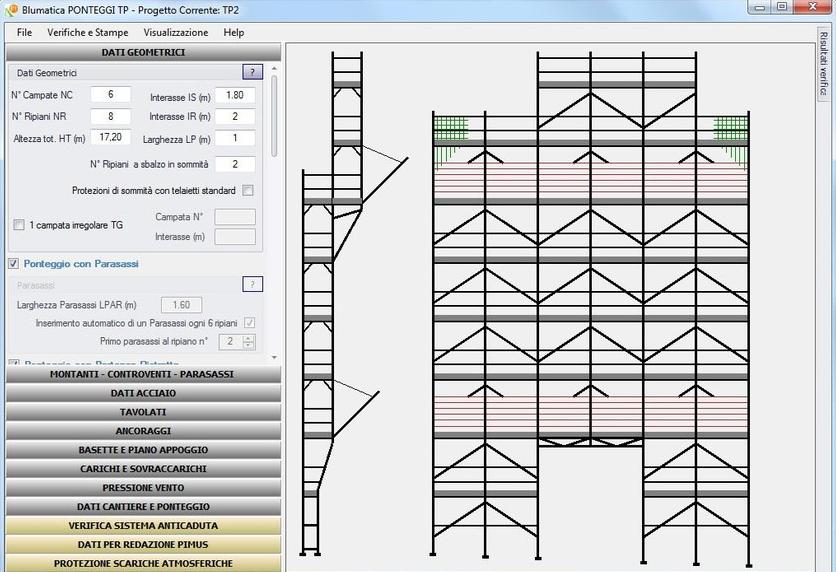Open the File menu

pos(24,32)
